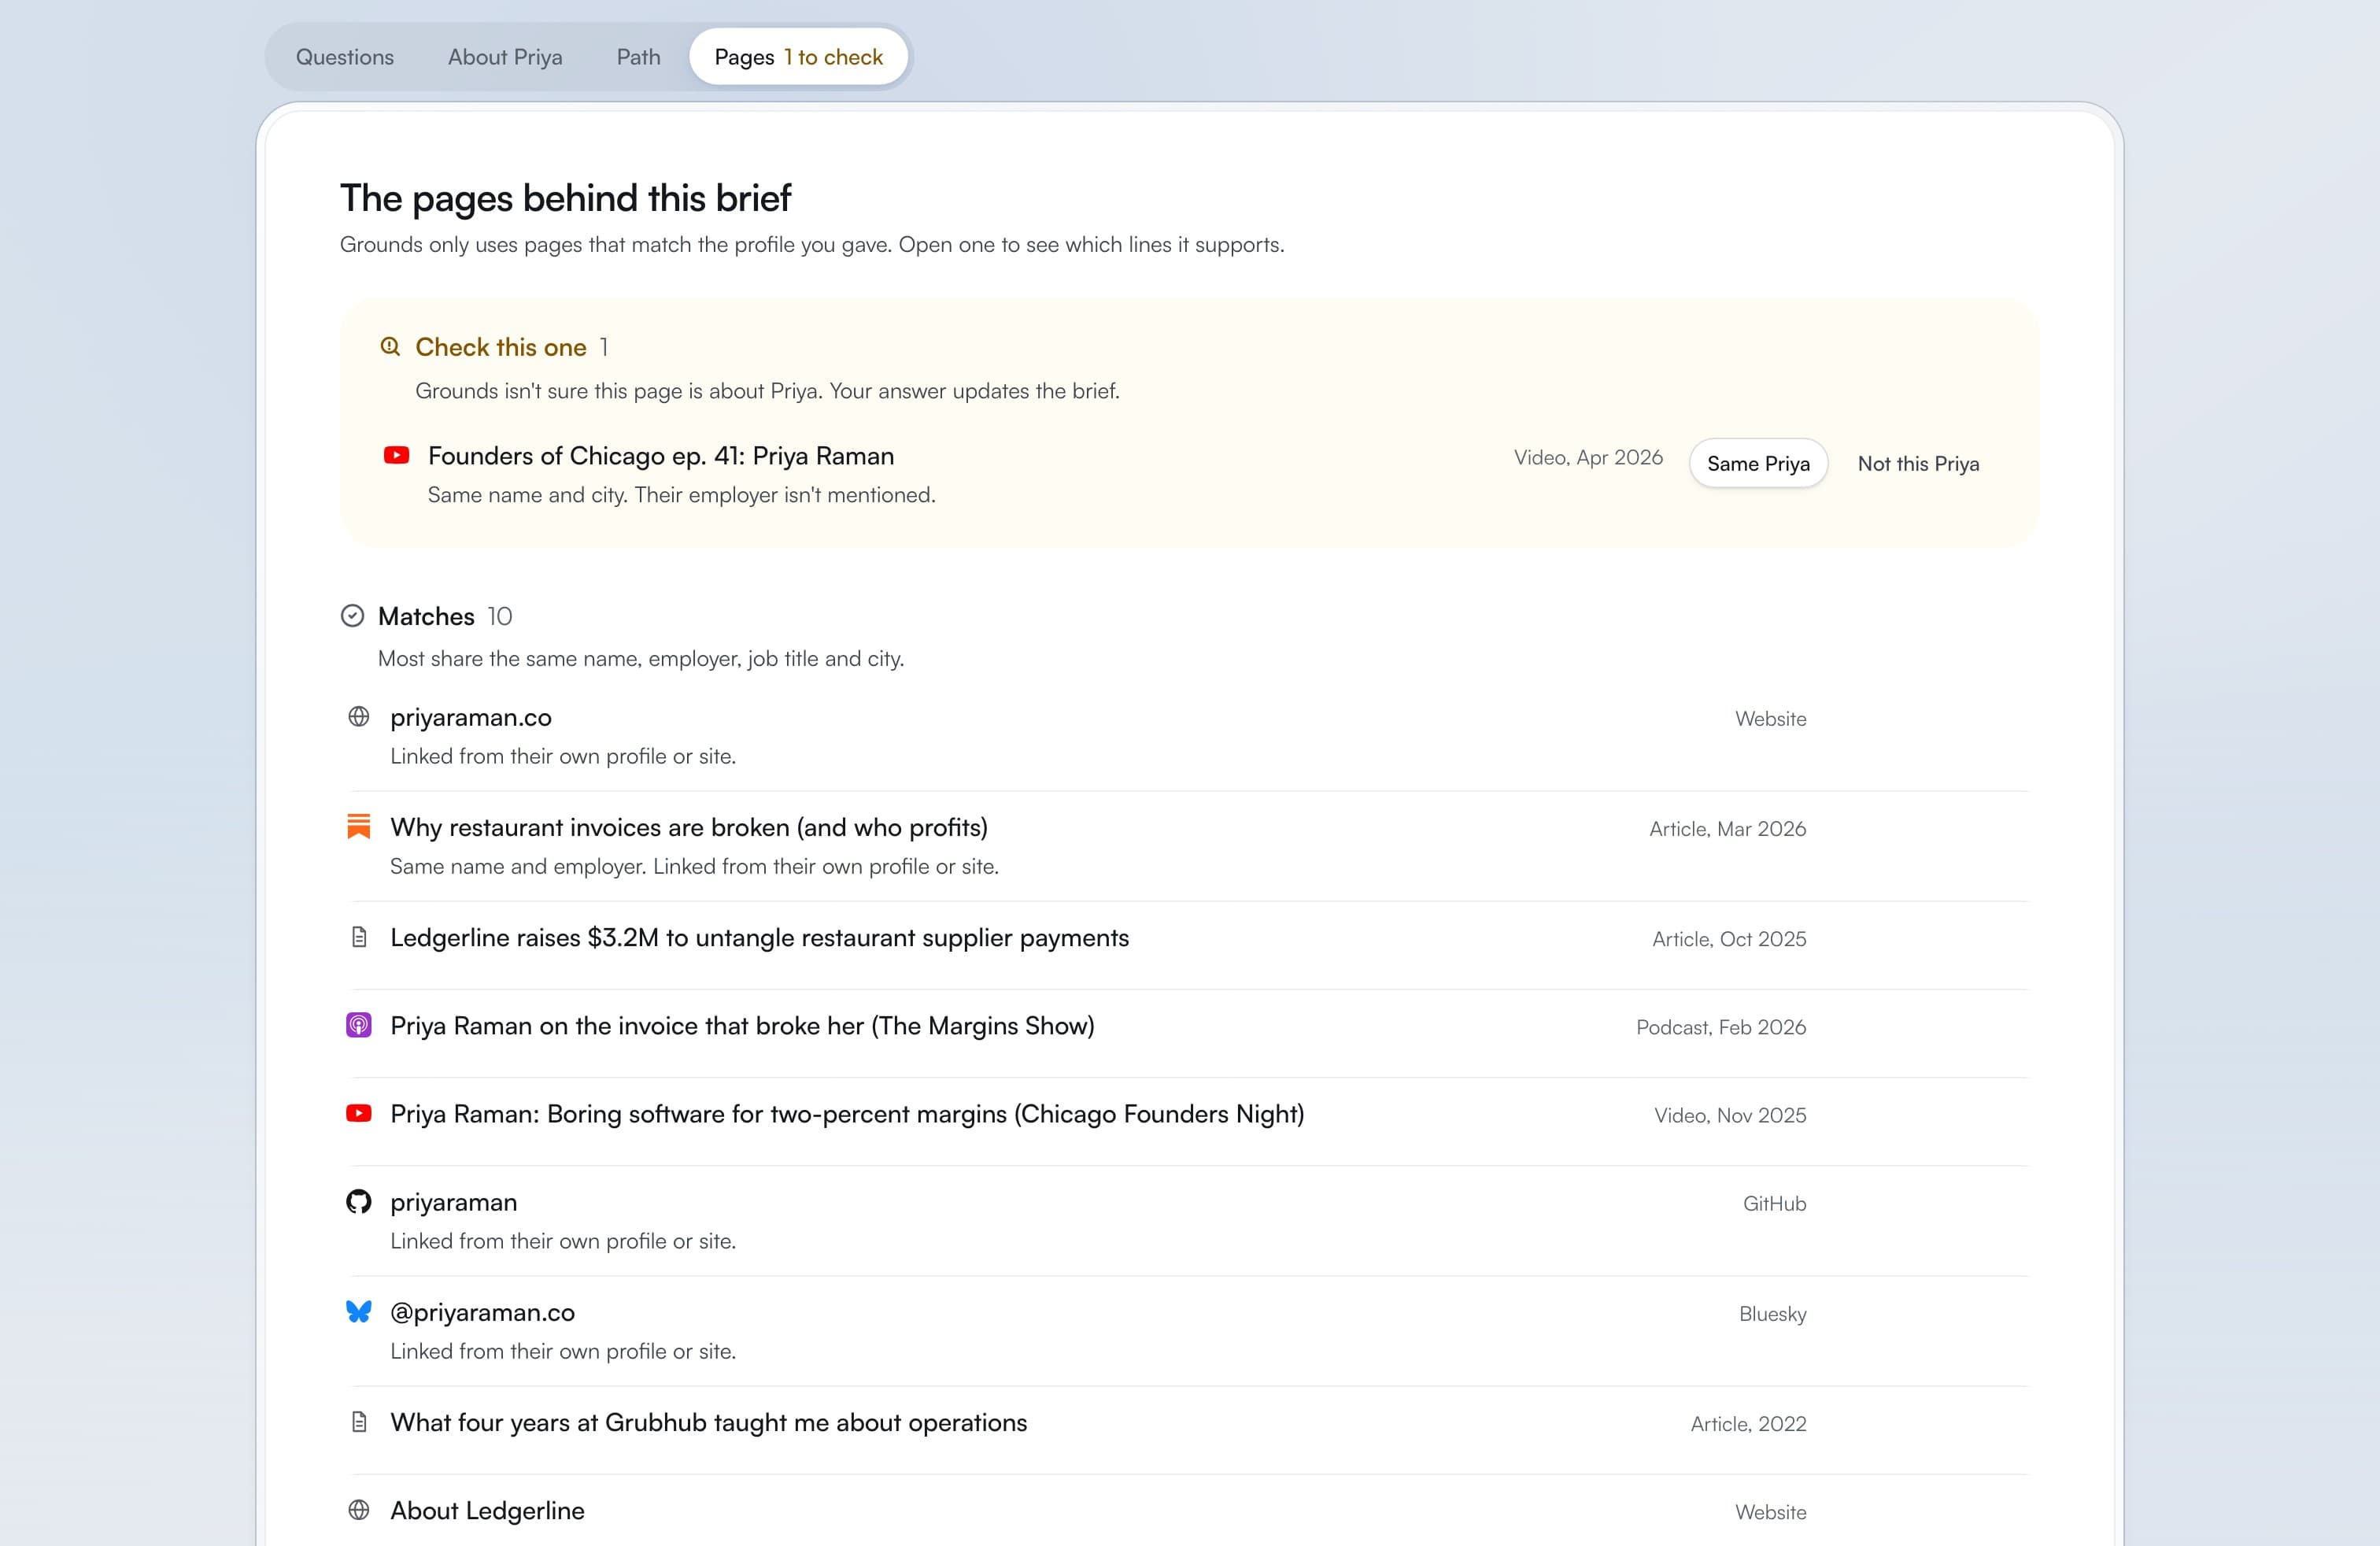Open the About Priya tab
Image resolution: width=2380 pixels, height=1546 pixels.
click(x=505, y=57)
